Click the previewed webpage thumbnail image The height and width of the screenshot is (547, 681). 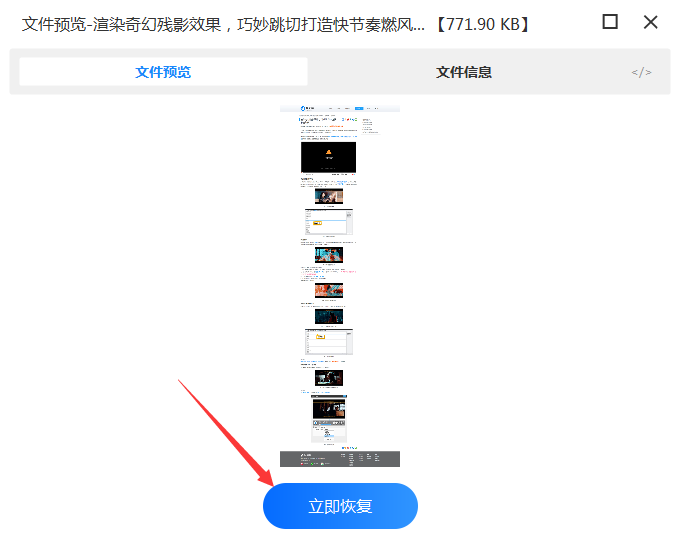click(340, 286)
